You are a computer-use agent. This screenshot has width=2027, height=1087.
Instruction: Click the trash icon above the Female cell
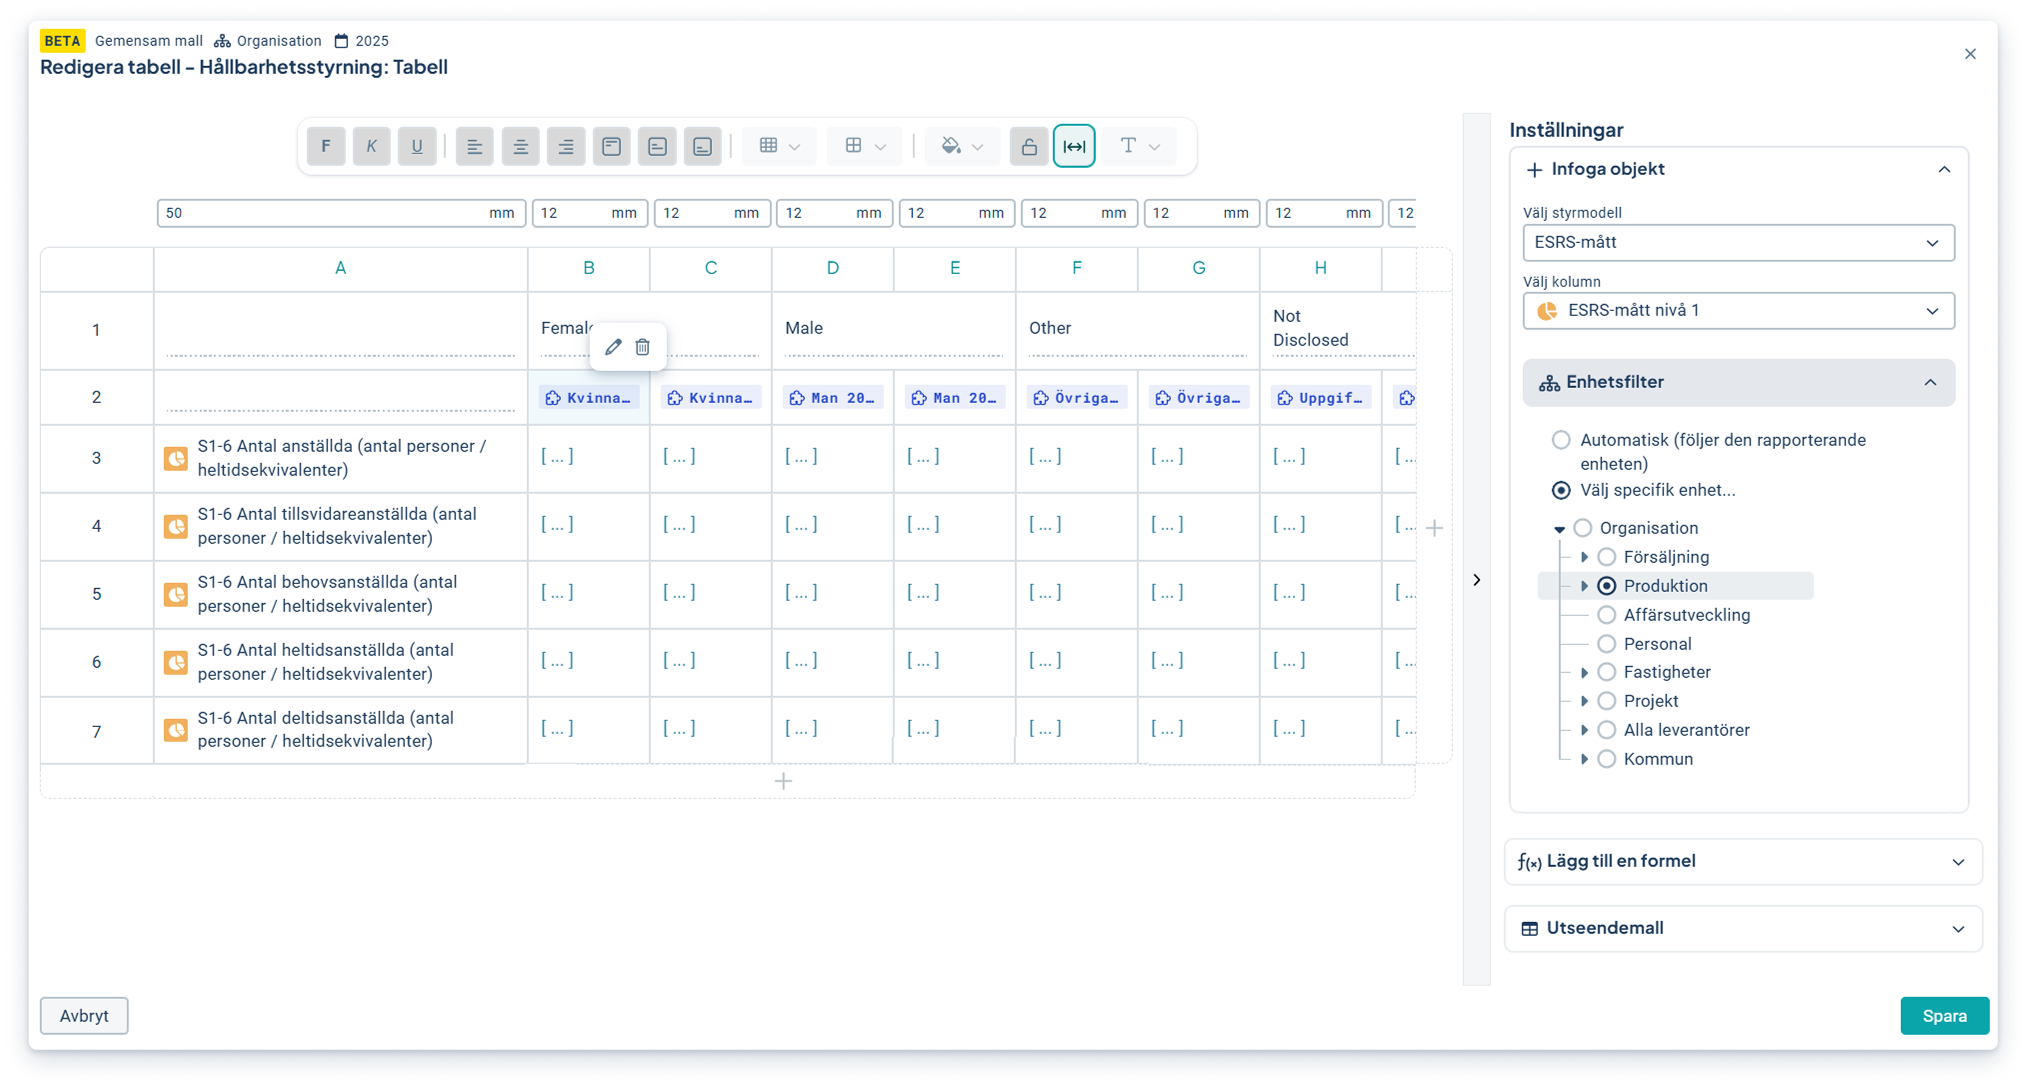point(643,347)
